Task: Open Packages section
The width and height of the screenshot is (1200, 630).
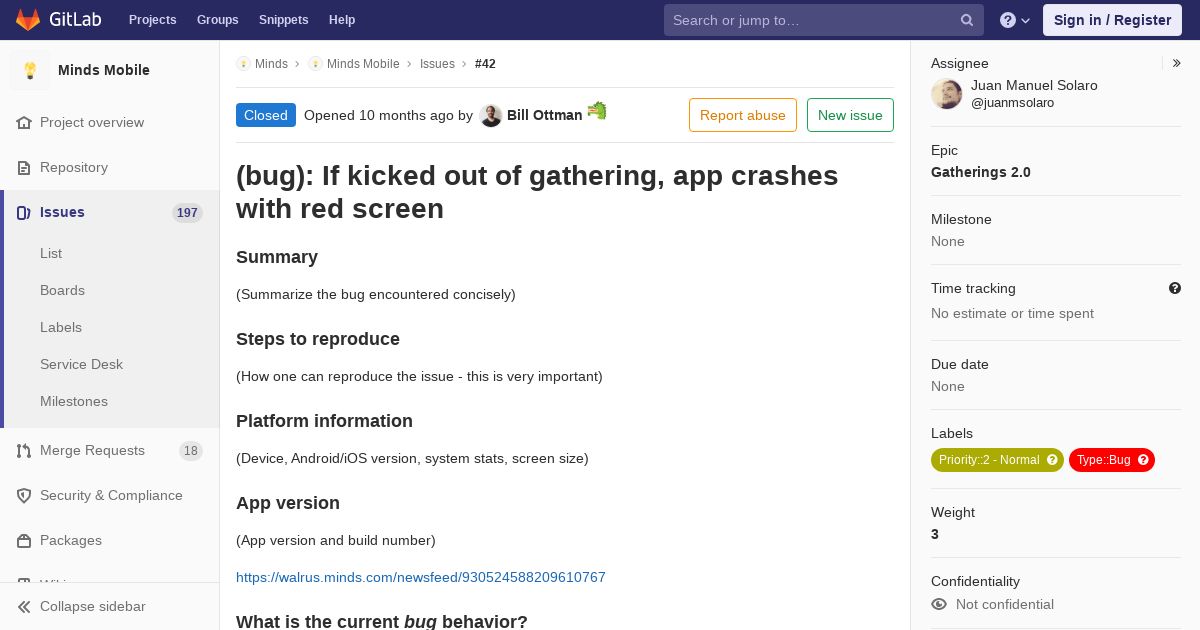Action: 71,540
